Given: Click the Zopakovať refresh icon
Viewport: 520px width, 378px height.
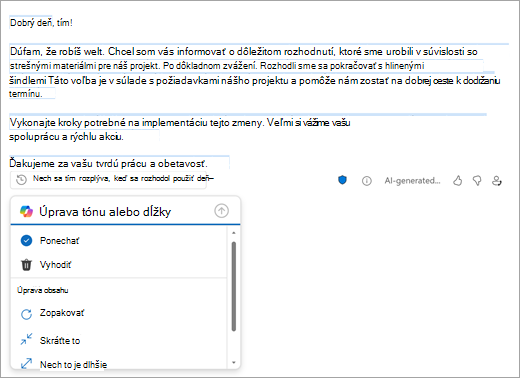Looking at the screenshot, I should point(26,314).
